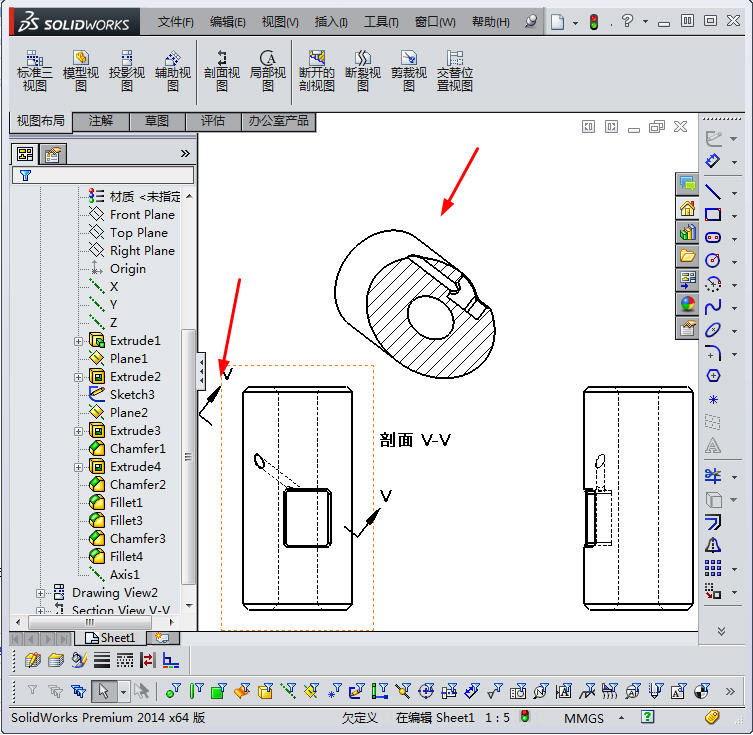Select the 局部视图 (Detail View) tool
The image size is (753, 735).
[268, 71]
